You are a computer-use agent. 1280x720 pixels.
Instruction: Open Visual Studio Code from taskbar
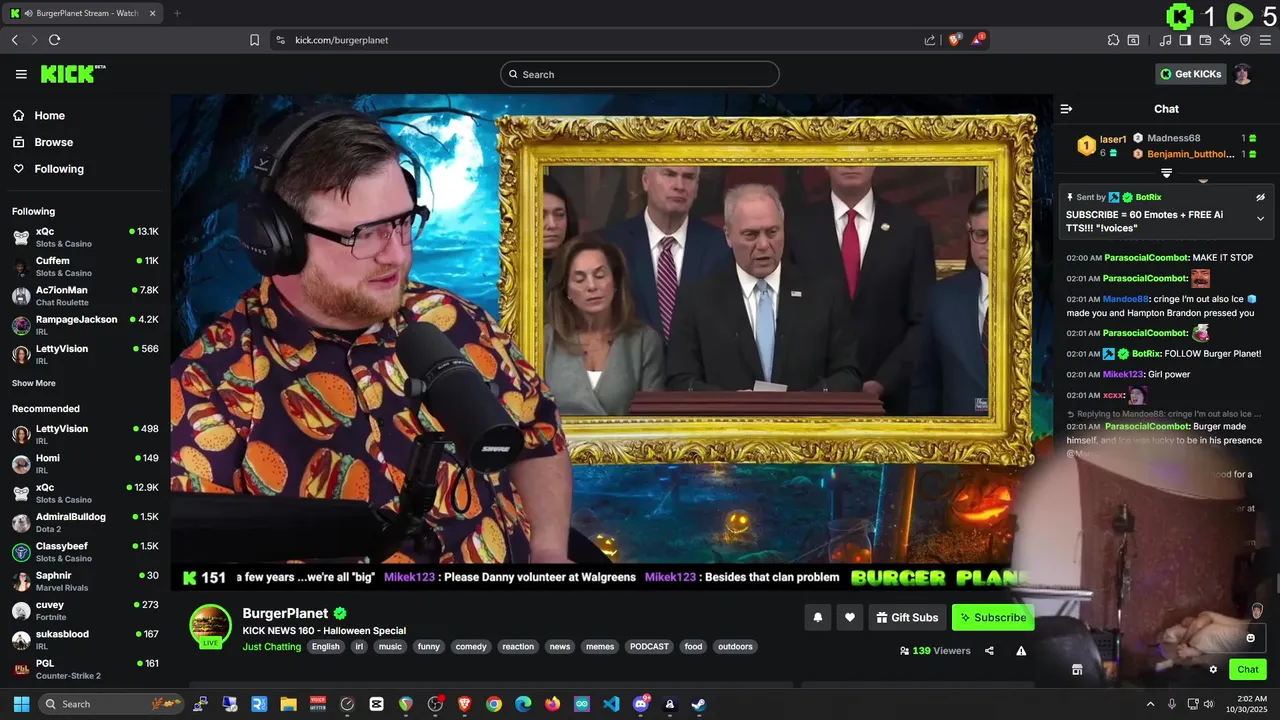(x=611, y=704)
